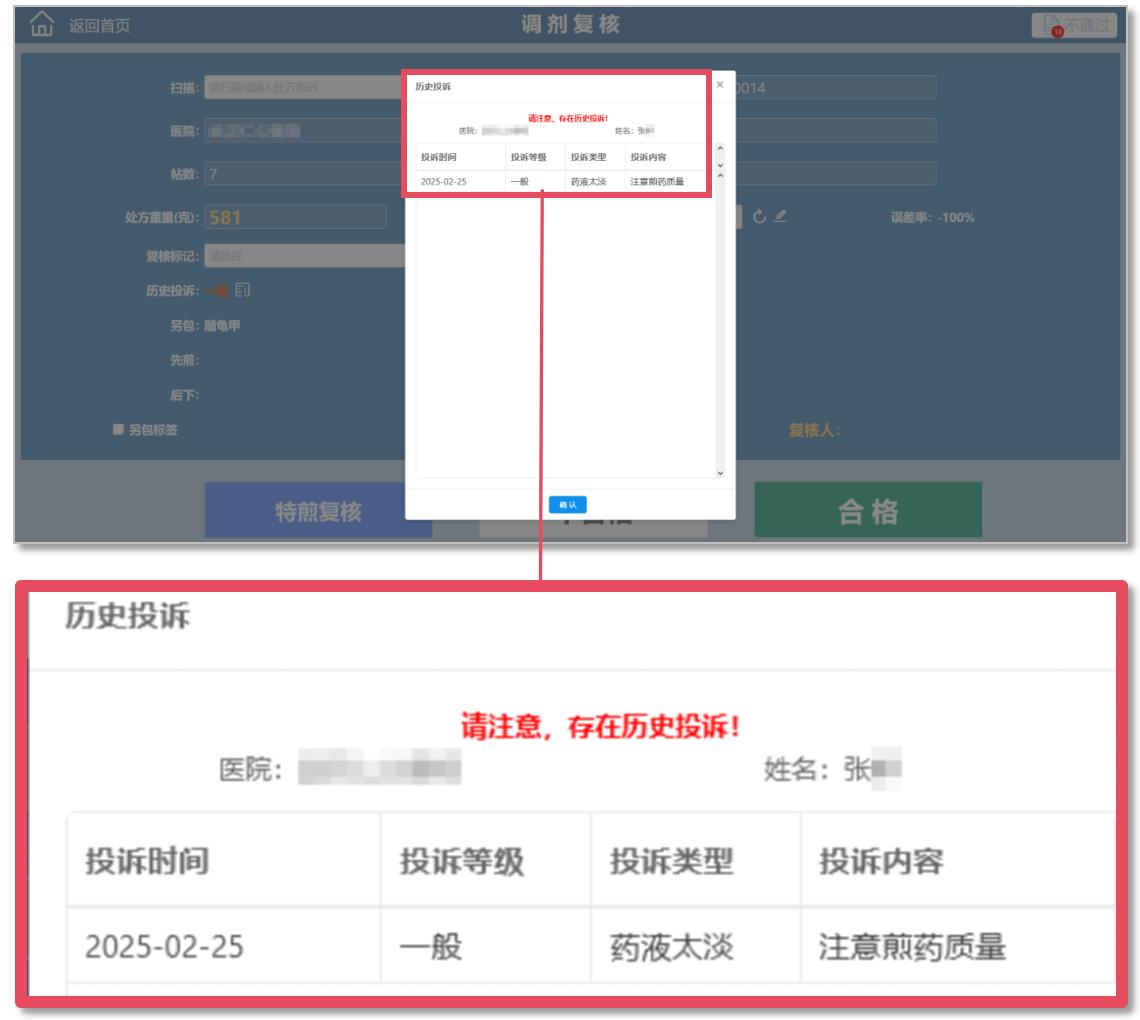Click the field ending in 0014
The height and width of the screenshot is (1020, 1140).
[836, 87]
